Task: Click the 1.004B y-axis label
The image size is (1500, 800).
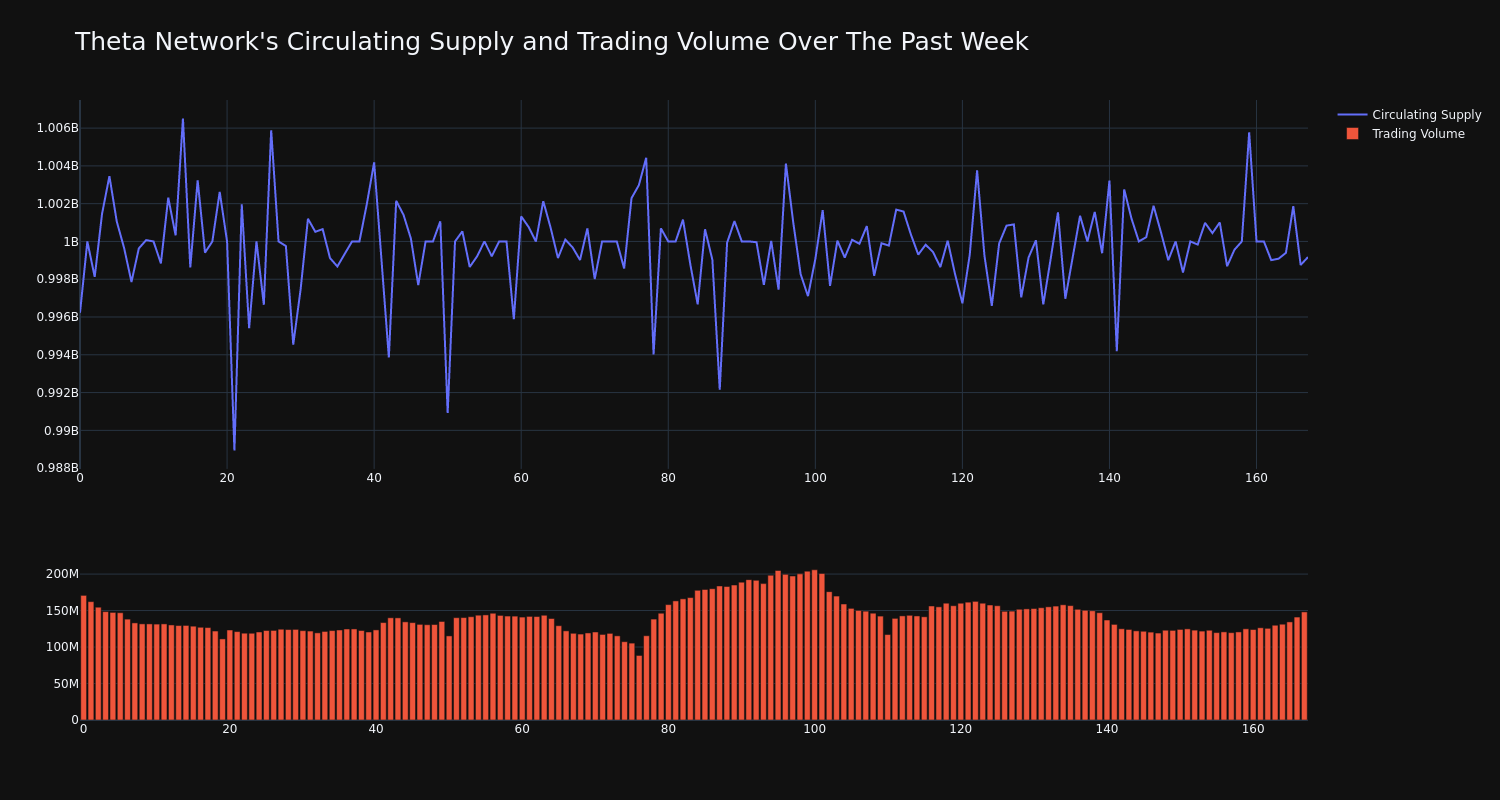Action: click(x=57, y=166)
